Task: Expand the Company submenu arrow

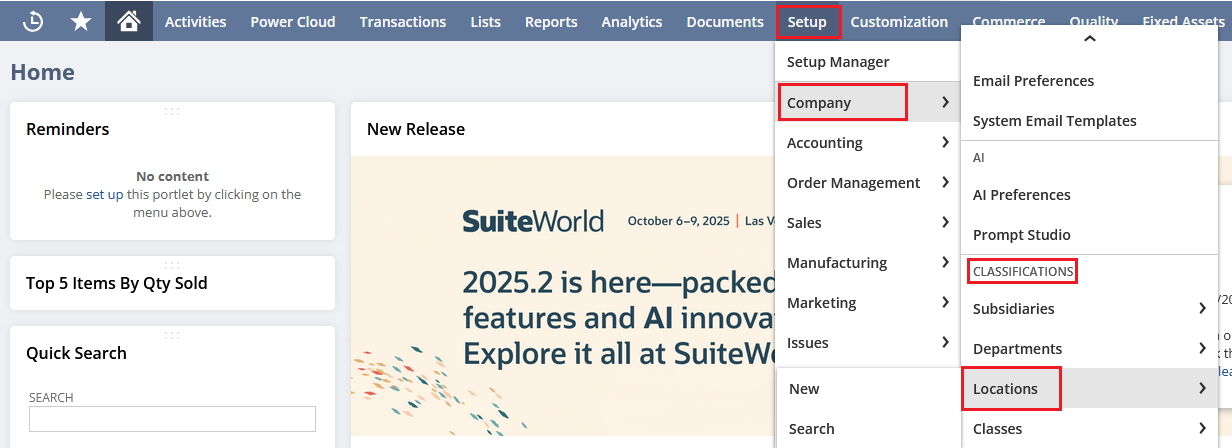Action: (x=944, y=102)
